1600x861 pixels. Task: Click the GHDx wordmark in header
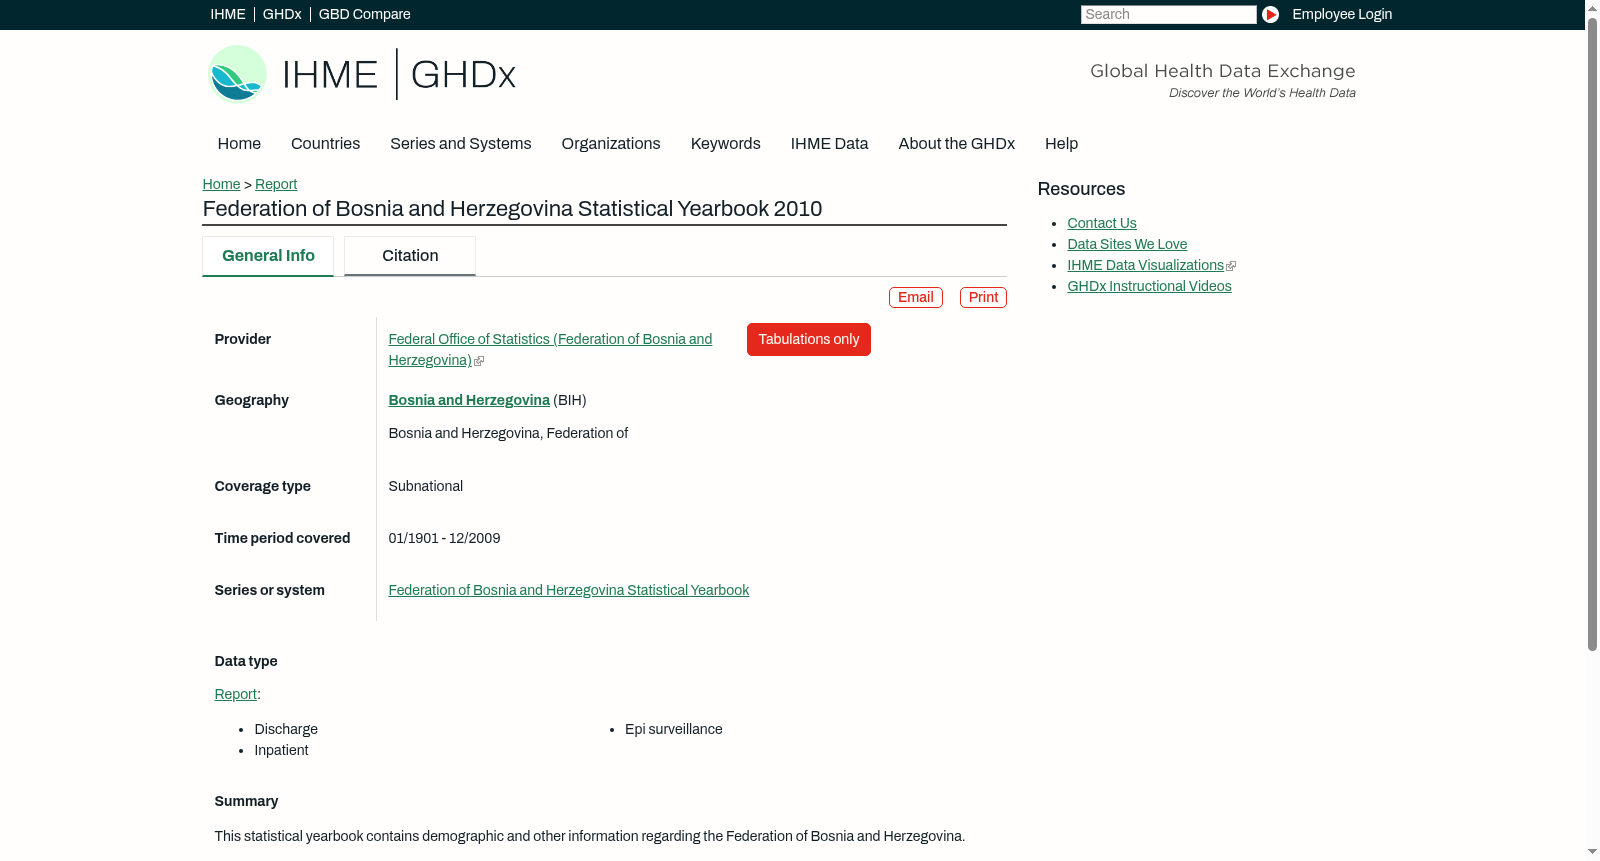click(x=463, y=75)
